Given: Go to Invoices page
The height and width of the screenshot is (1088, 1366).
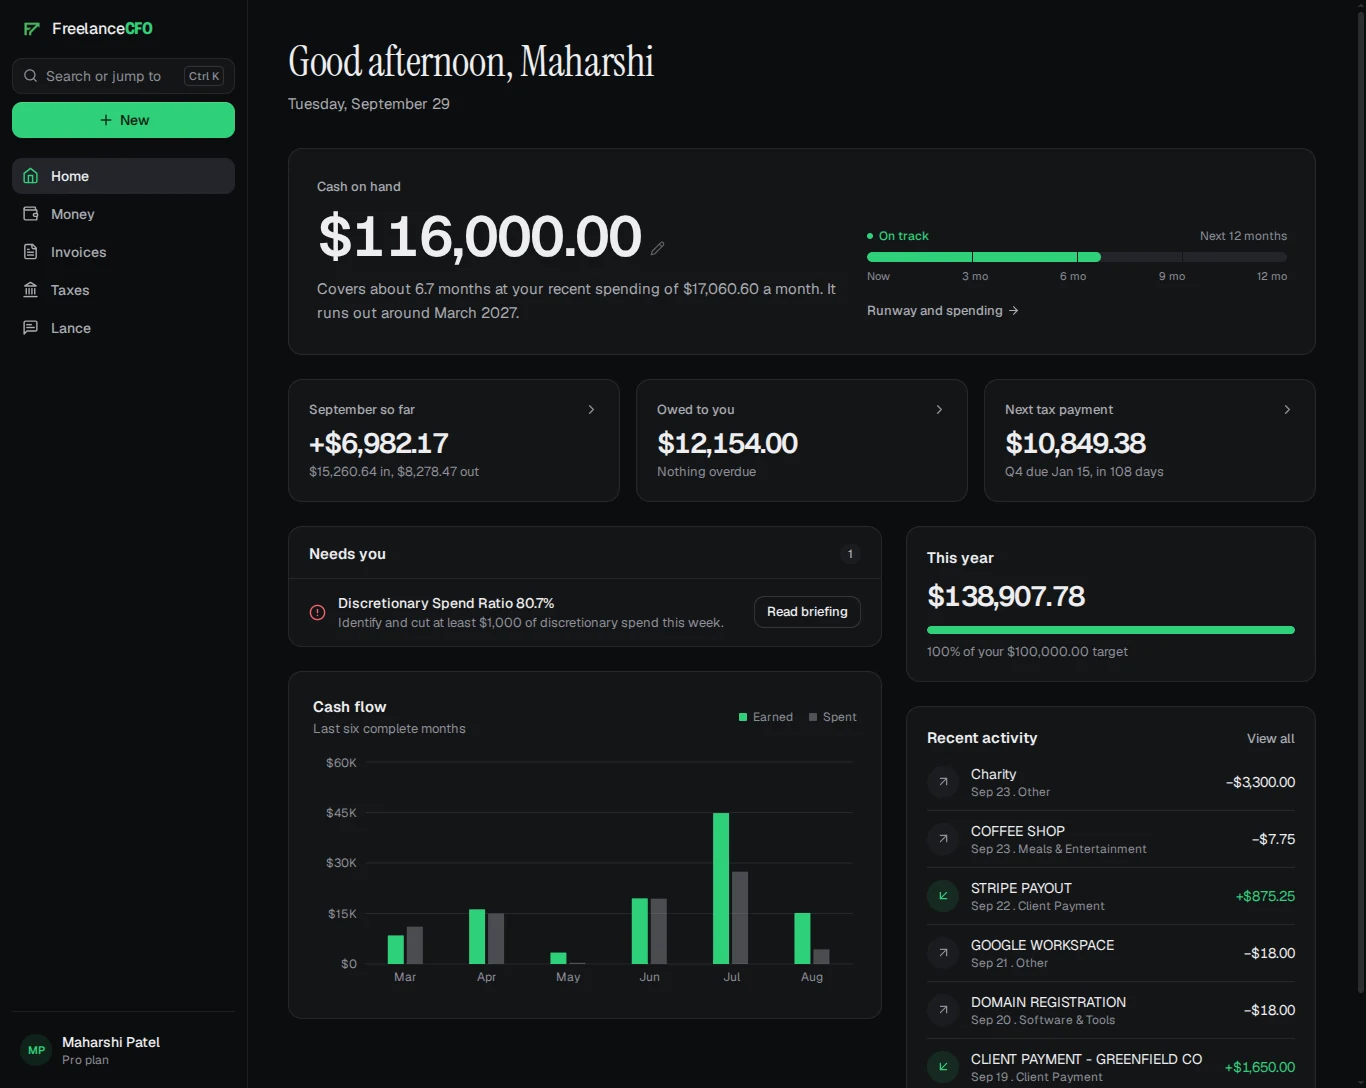Looking at the screenshot, I should pos(123,252).
